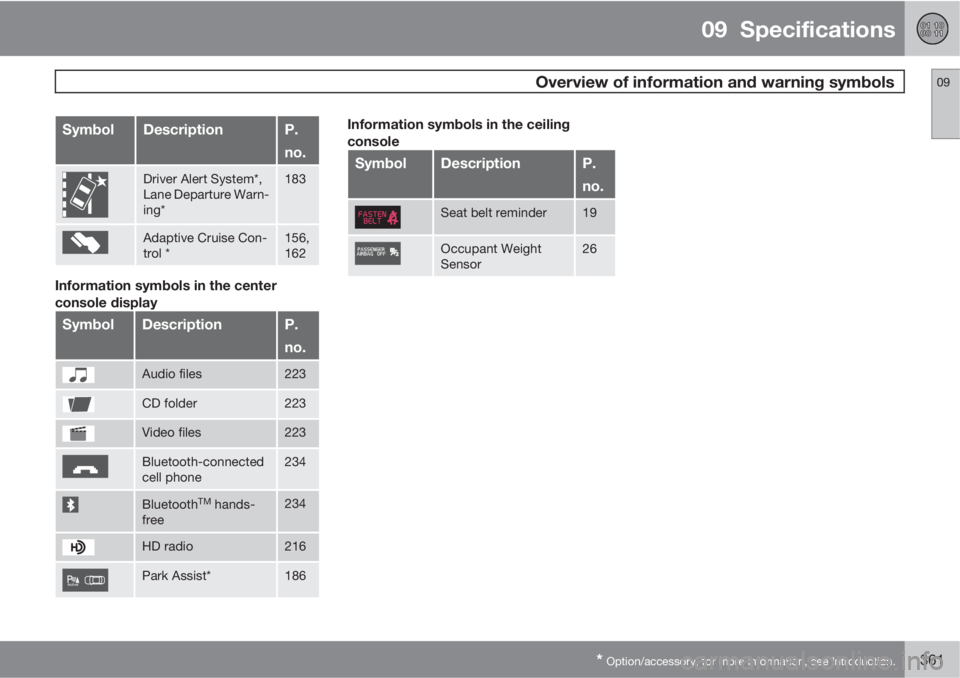The height and width of the screenshot is (678, 960).
Task: Select the HD radio icon
Action: pyautogui.click(x=78, y=547)
